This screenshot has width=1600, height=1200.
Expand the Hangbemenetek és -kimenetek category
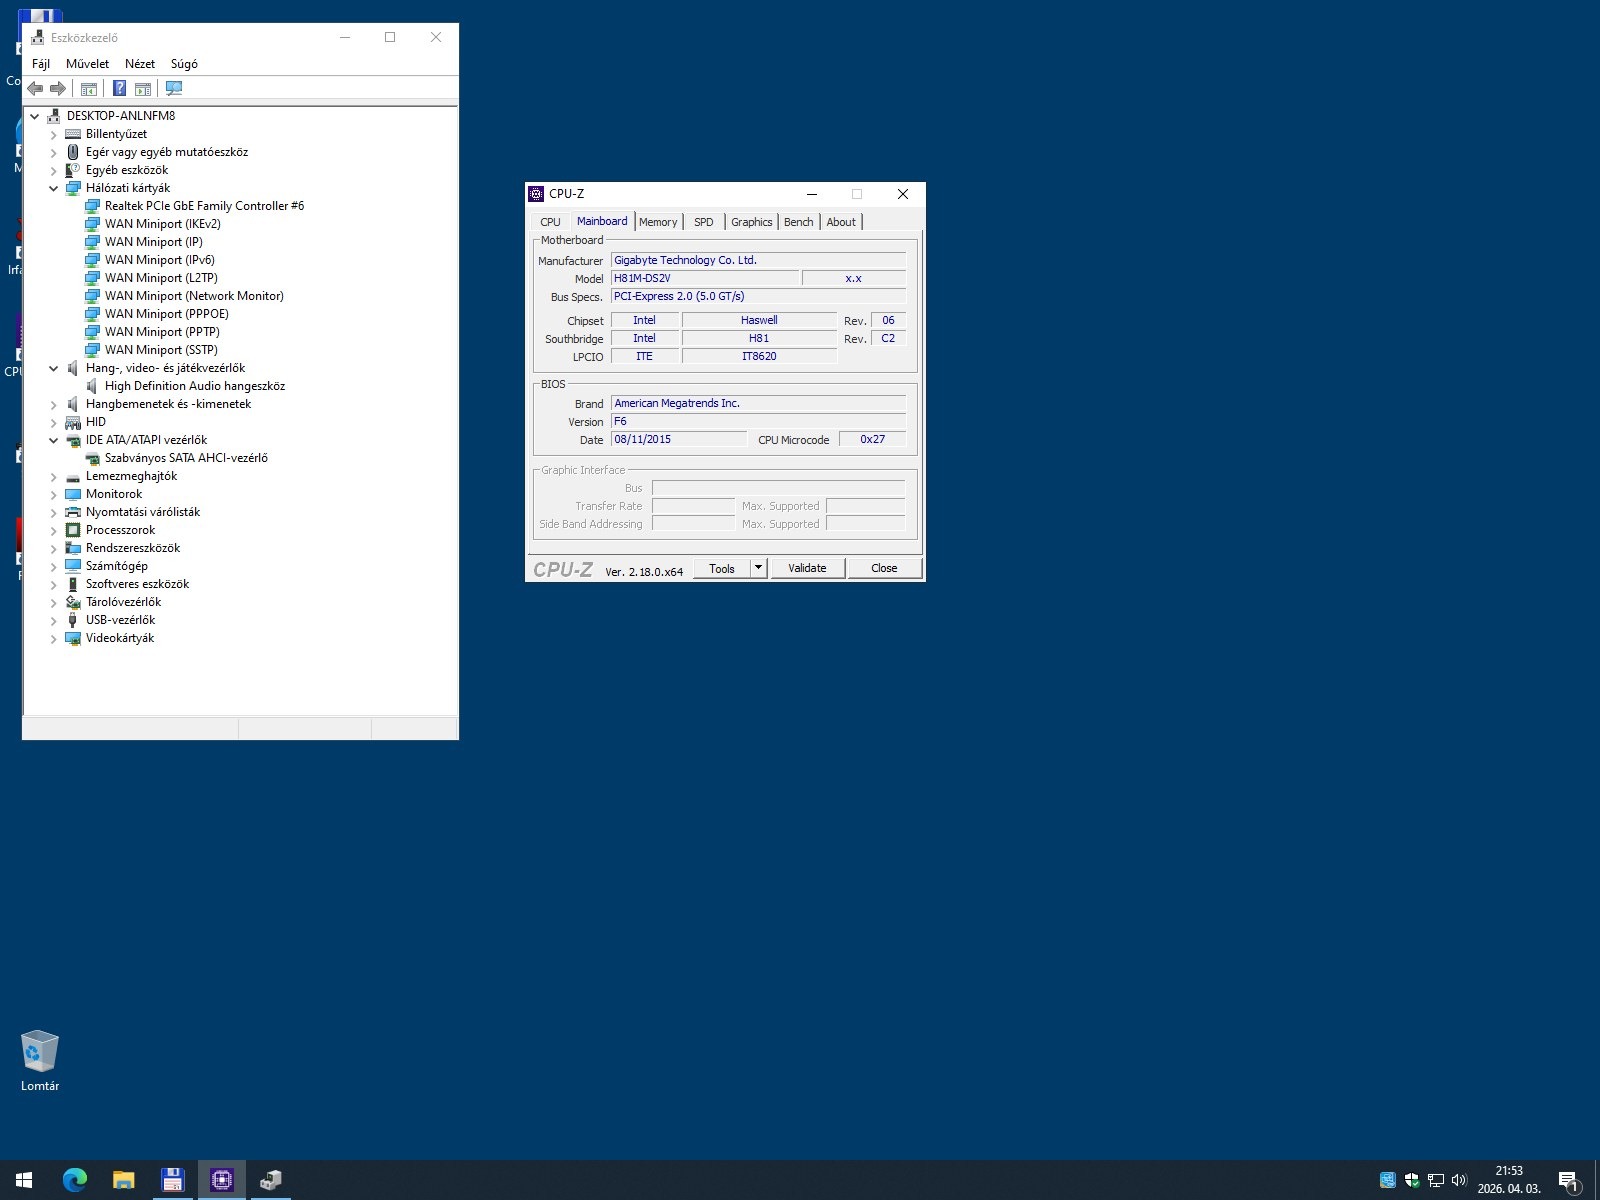54,404
